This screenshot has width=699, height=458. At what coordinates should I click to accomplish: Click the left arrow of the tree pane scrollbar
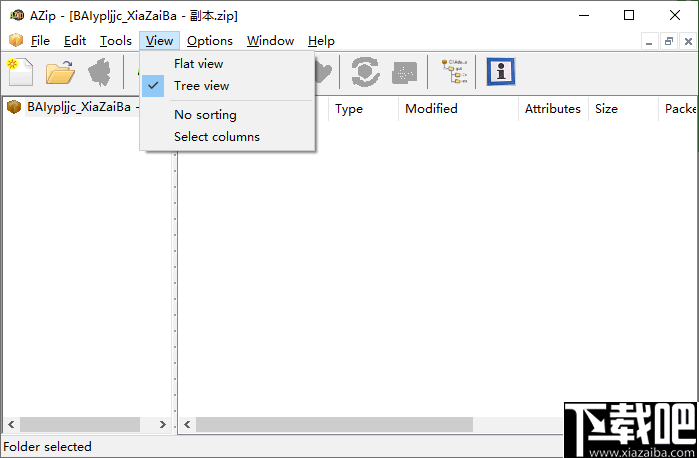[x=11, y=425]
